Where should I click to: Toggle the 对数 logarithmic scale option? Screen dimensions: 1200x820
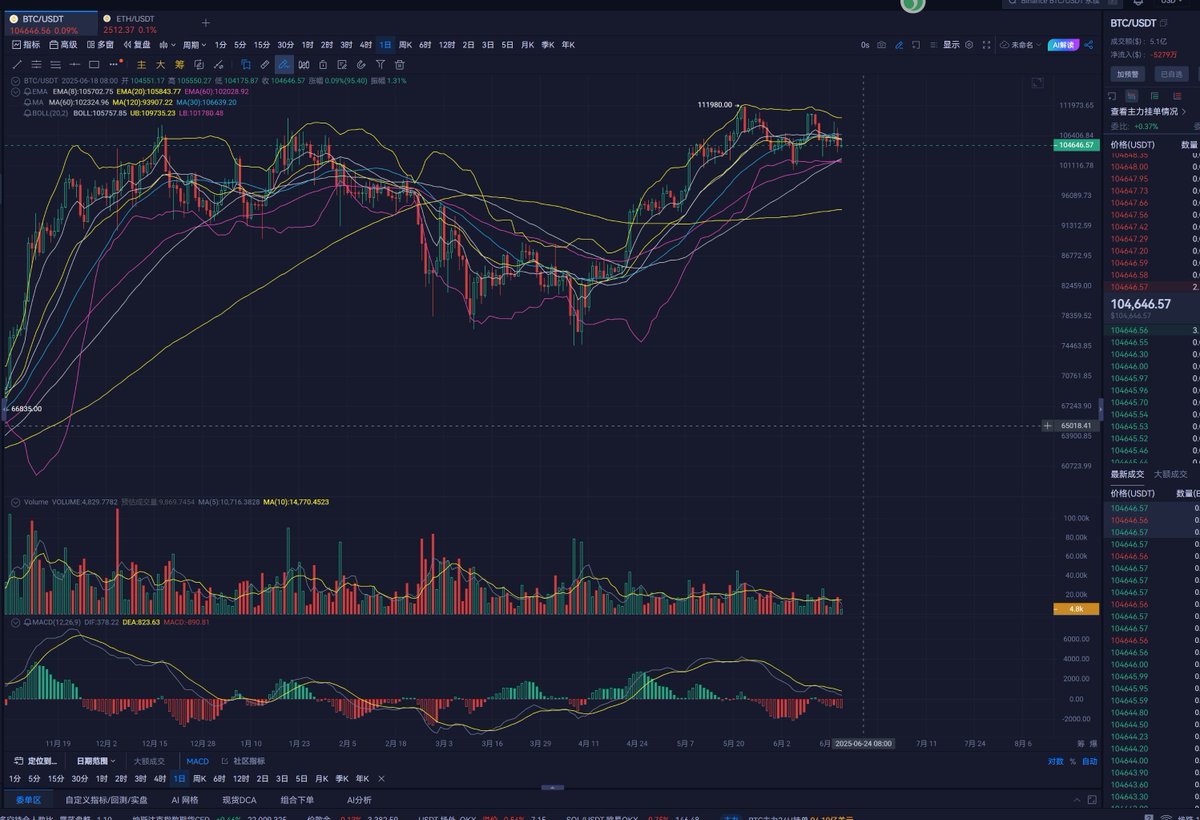pyautogui.click(x=1056, y=761)
